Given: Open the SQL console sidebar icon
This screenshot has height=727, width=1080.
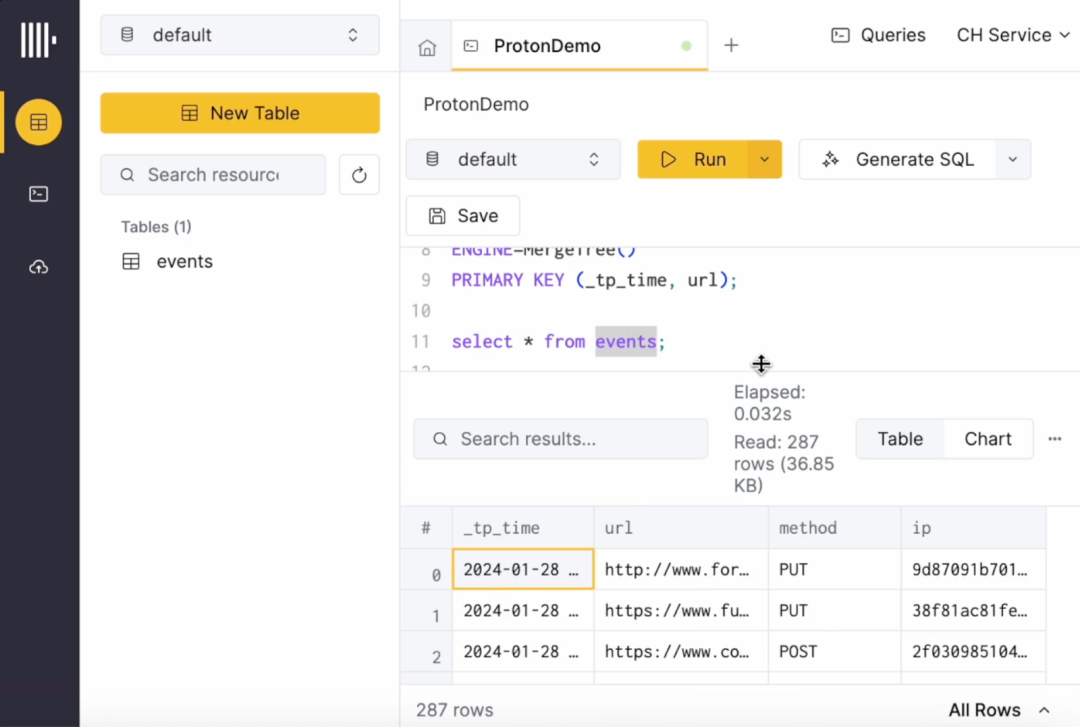Looking at the screenshot, I should pos(39,194).
